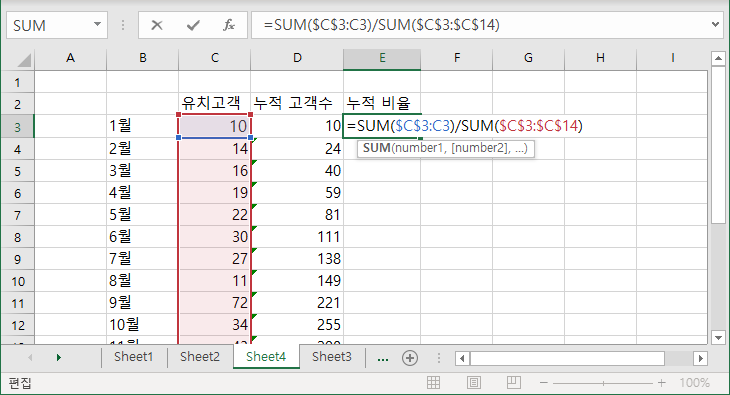Select row 2 header
Viewport: 730px width, 395px height.
(18, 104)
